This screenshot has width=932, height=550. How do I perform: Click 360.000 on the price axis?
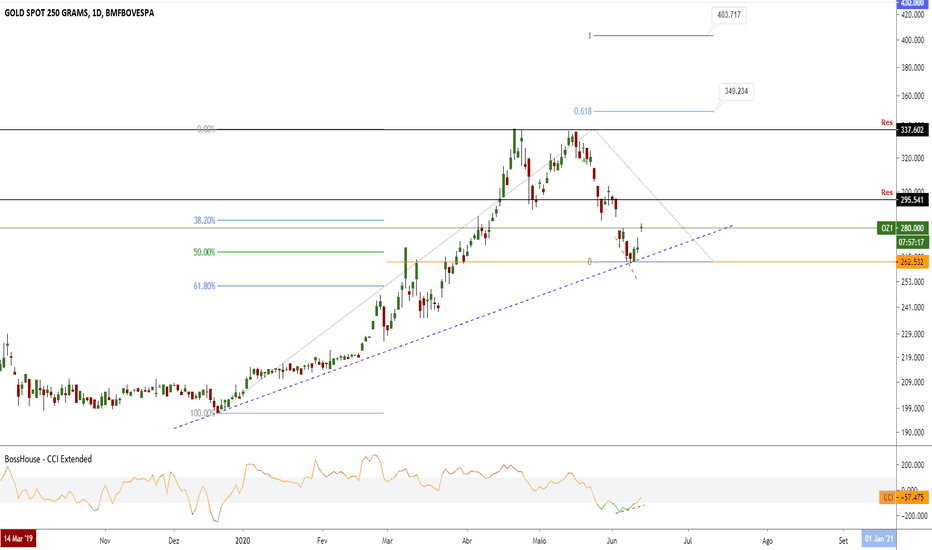tap(912, 96)
